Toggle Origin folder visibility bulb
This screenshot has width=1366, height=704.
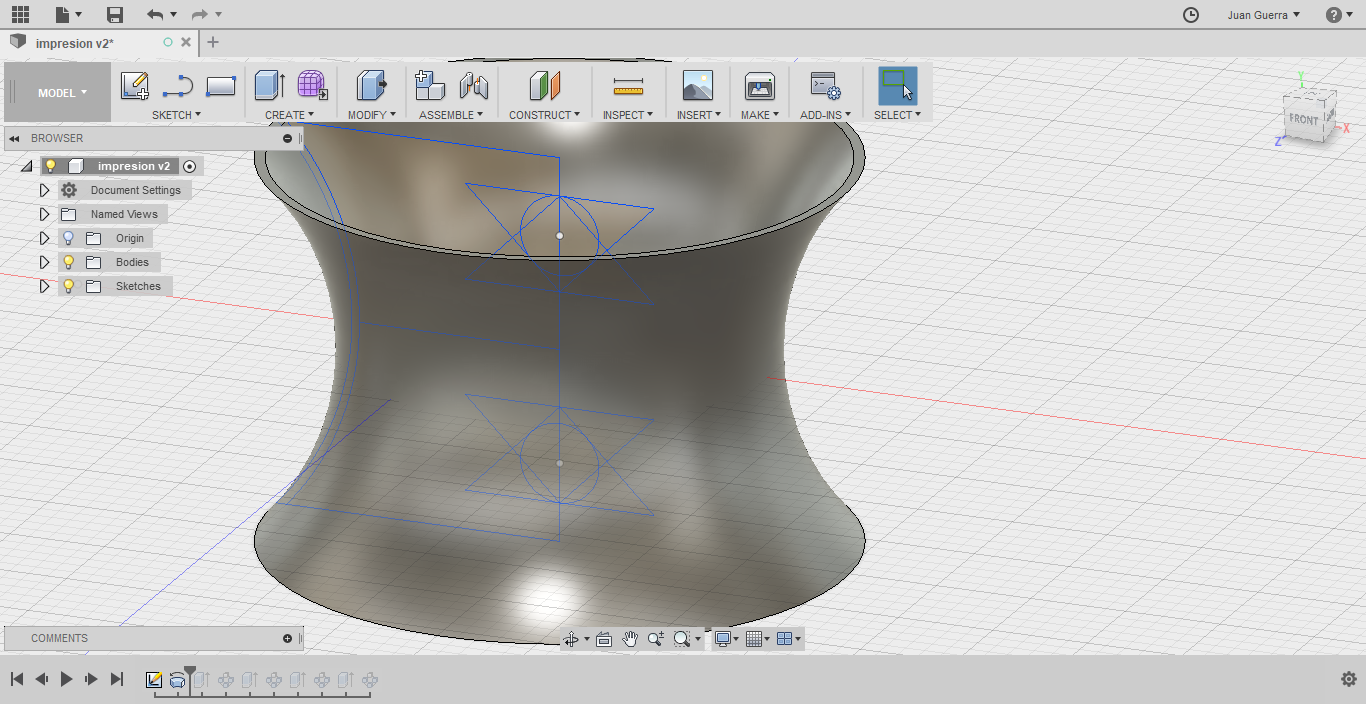68,238
